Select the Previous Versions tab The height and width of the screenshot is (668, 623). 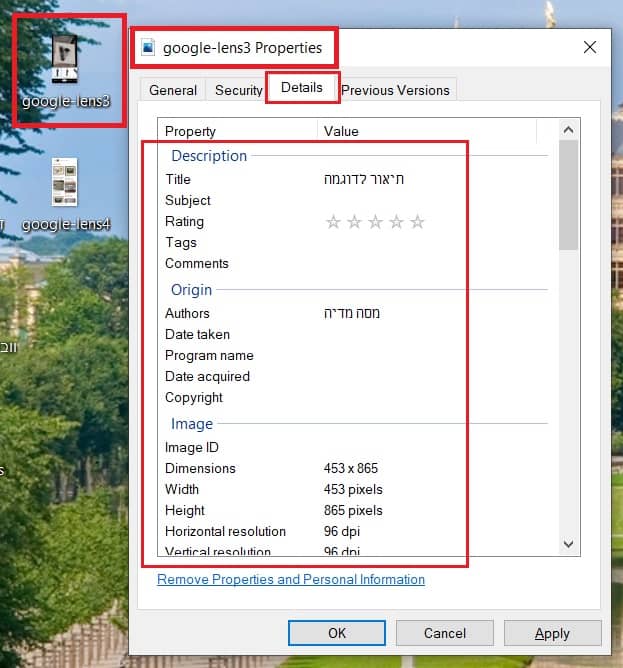[396, 90]
